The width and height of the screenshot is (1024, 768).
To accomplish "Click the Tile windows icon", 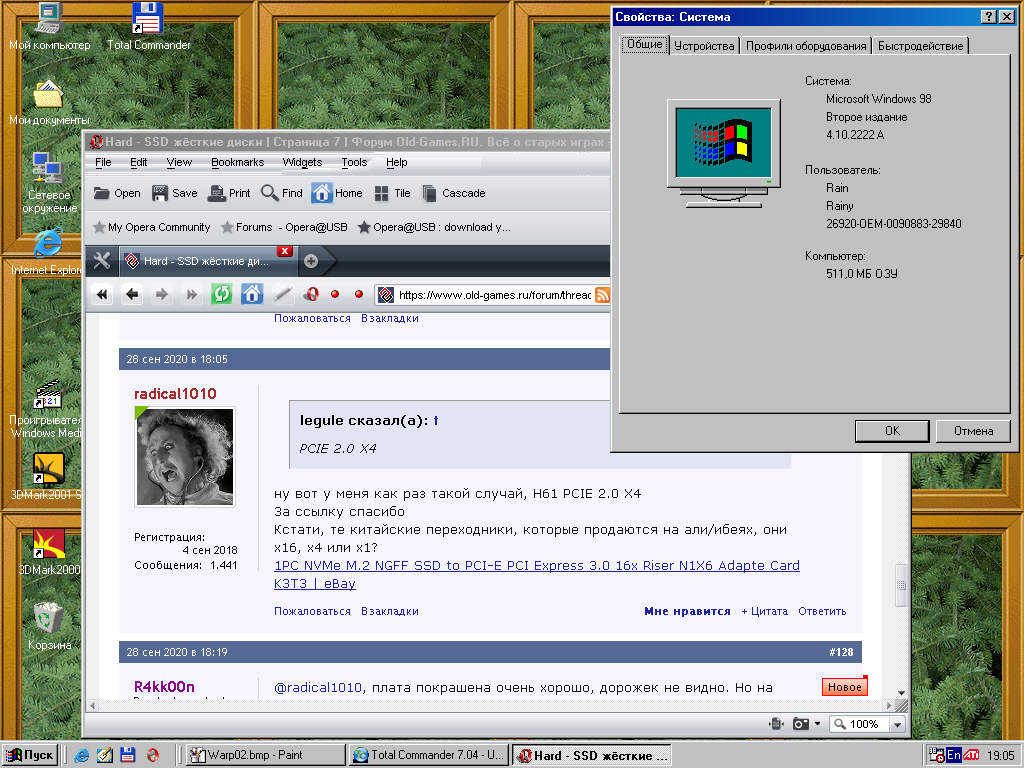I will (383, 193).
